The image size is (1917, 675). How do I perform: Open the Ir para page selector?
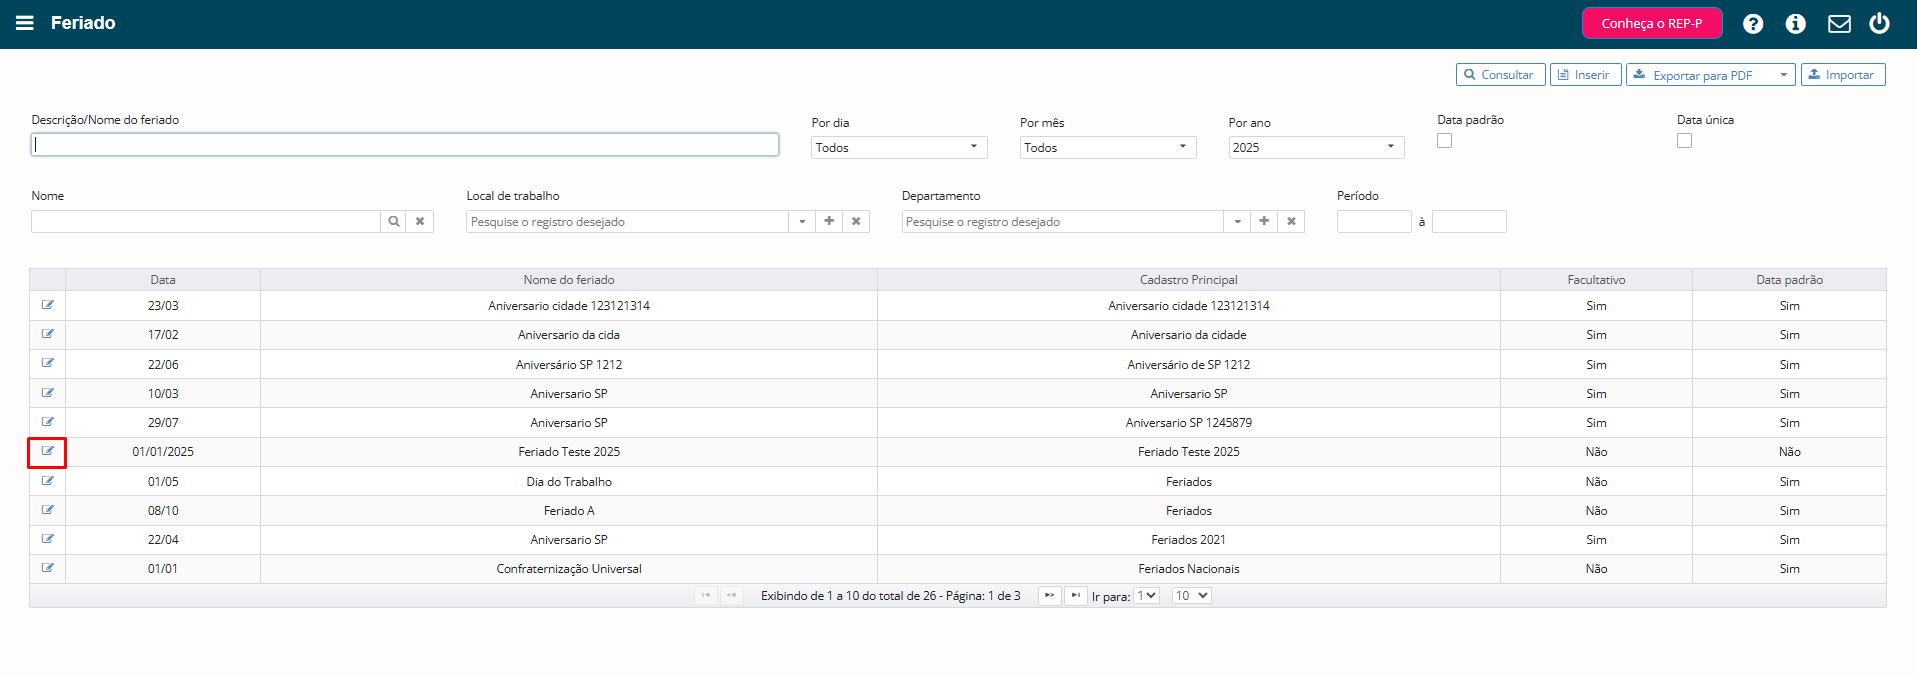(1146, 595)
